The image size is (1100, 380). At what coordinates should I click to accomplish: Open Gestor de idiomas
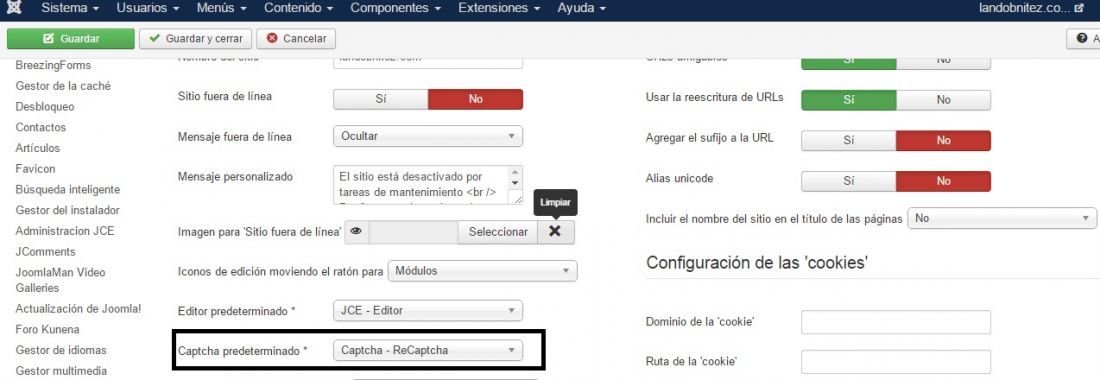point(60,350)
